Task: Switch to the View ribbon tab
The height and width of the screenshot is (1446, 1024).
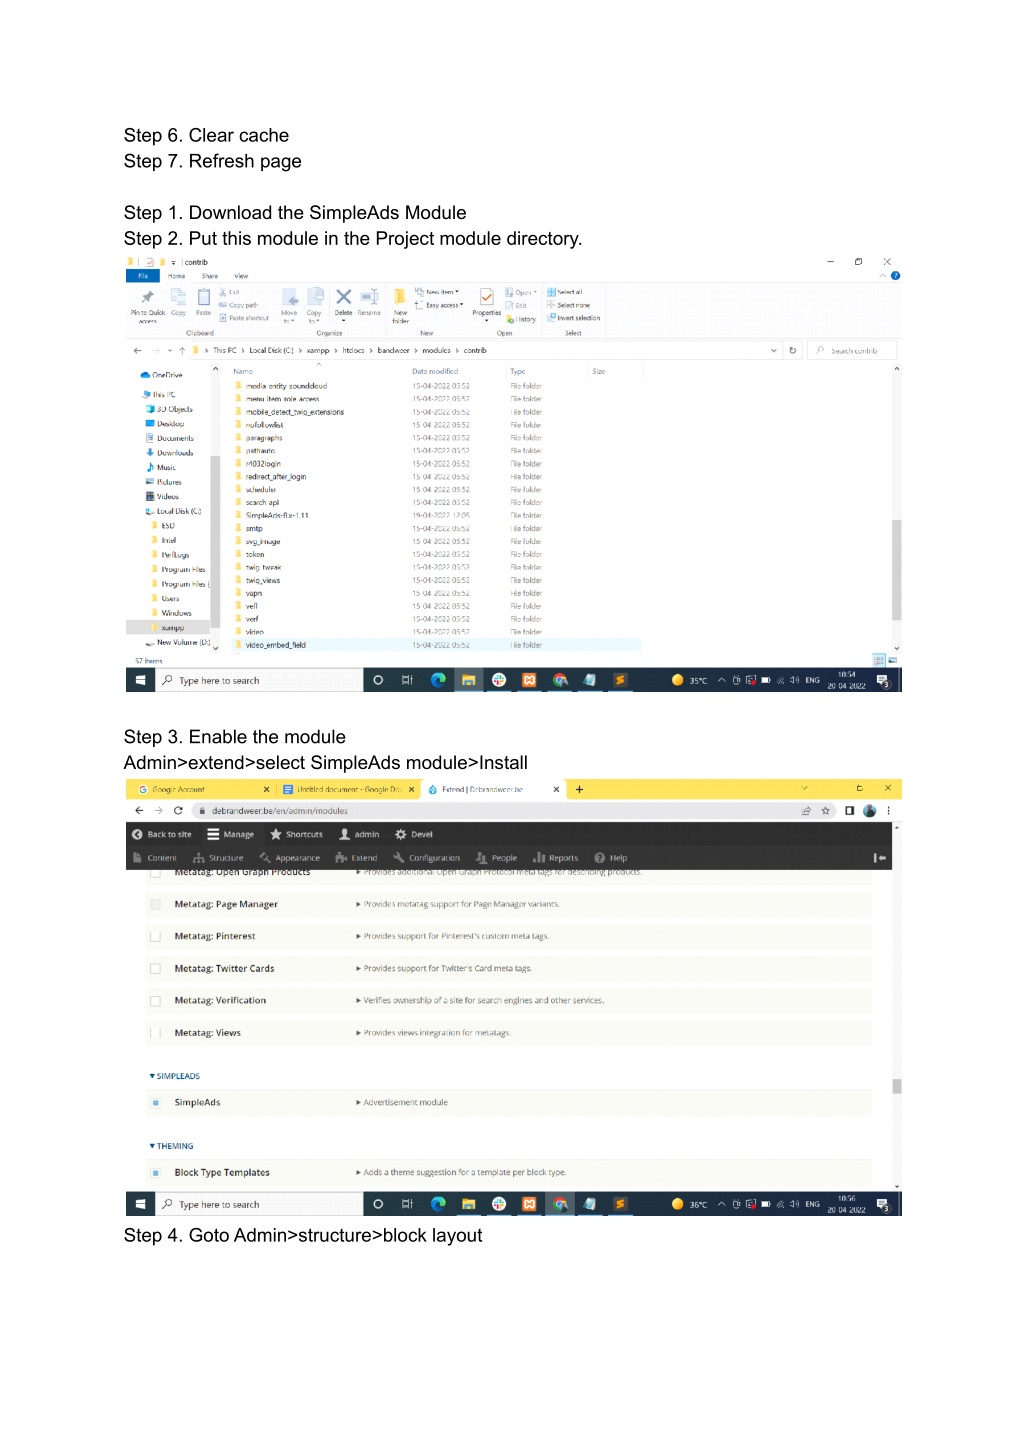Action: click(x=241, y=276)
